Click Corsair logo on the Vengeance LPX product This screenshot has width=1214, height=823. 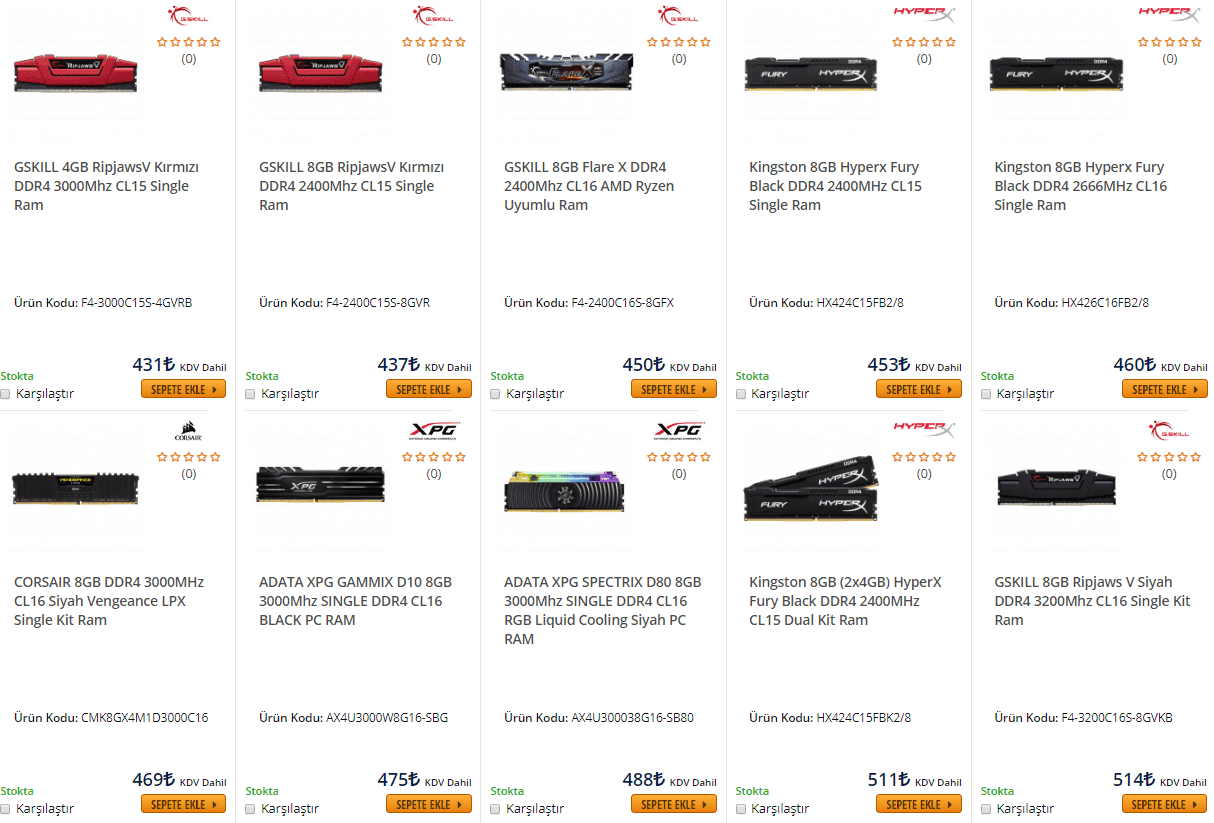tap(188, 433)
